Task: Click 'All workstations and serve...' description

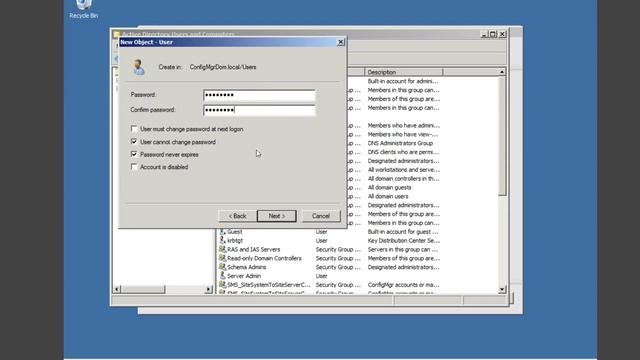Action: coord(403,170)
